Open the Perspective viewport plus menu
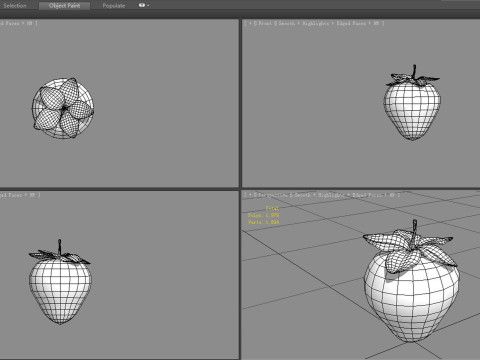The height and width of the screenshot is (360, 480). tap(250, 195)
